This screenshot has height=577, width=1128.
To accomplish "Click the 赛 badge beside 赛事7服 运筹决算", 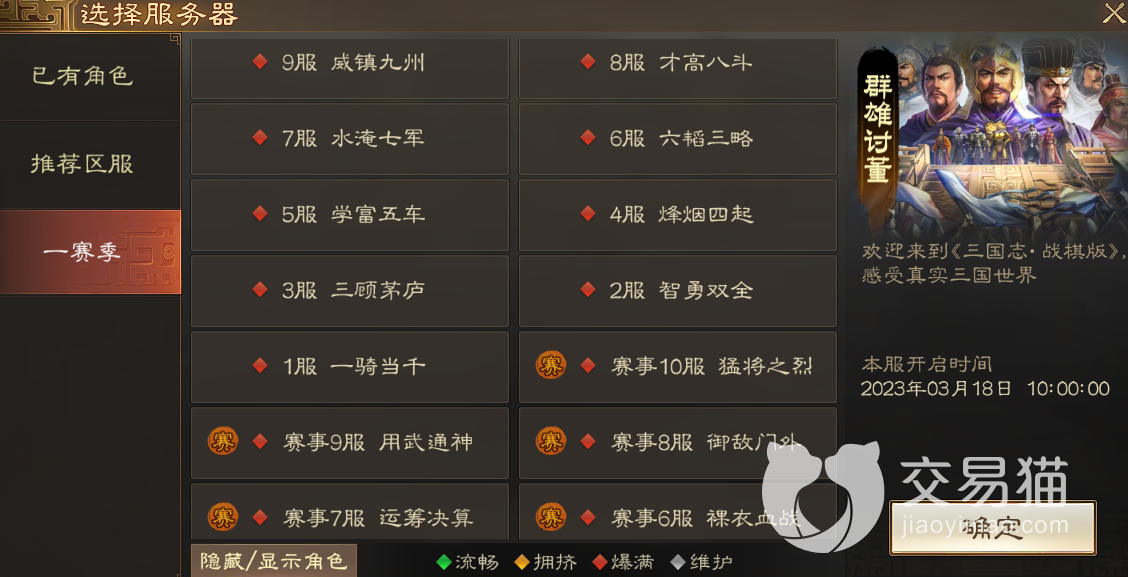I will [x=222, y=517].
